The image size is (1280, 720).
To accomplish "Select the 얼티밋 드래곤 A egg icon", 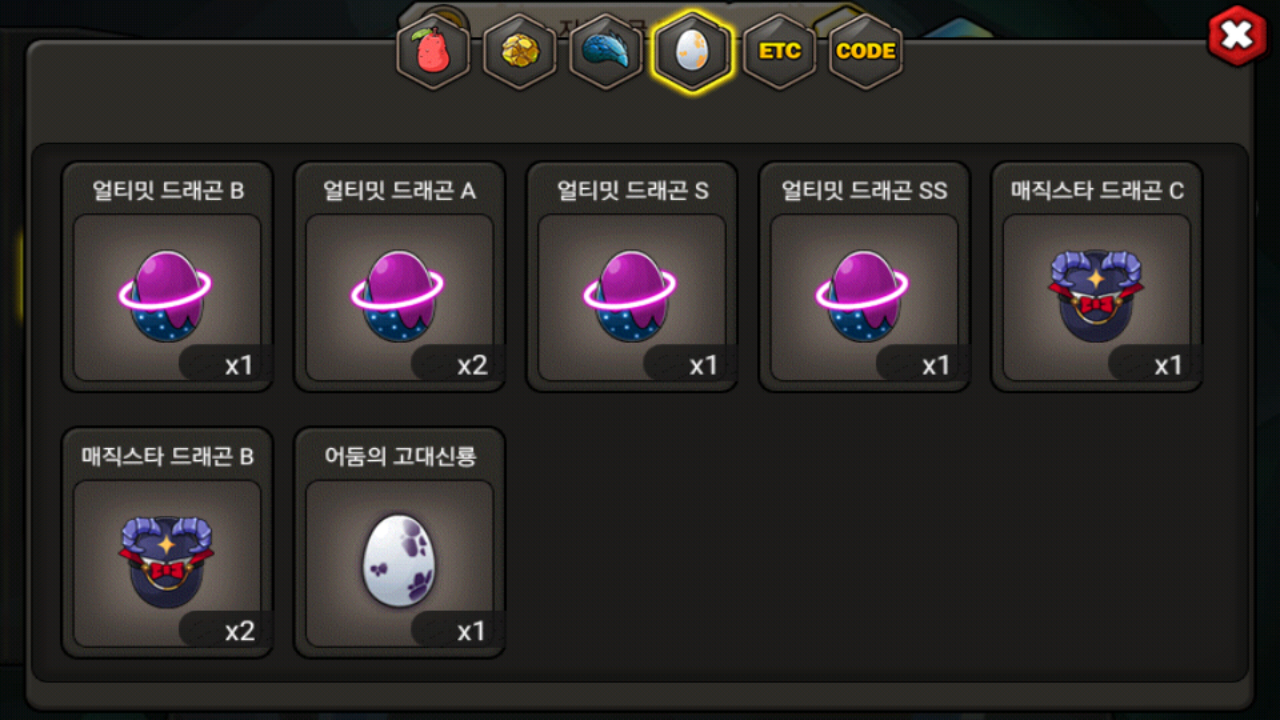I will click(399, 297).
